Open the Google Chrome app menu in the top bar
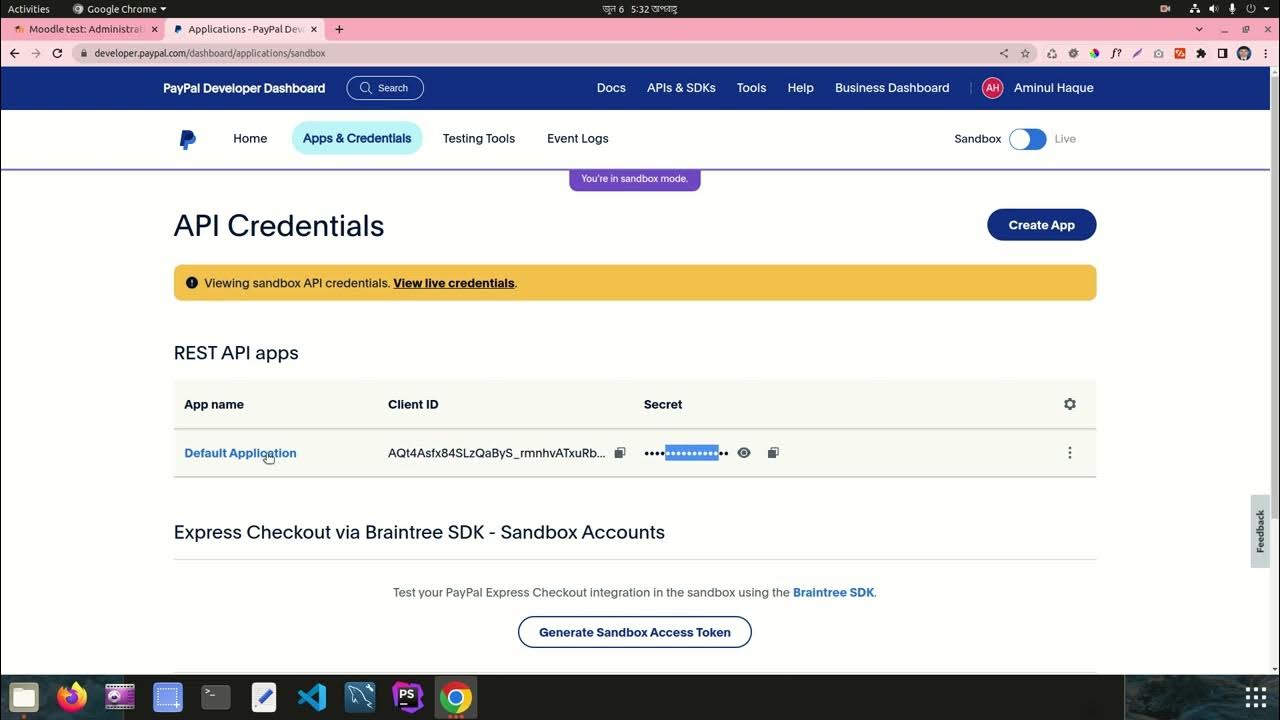1280x720 pixels. click(x=120, y=9)
